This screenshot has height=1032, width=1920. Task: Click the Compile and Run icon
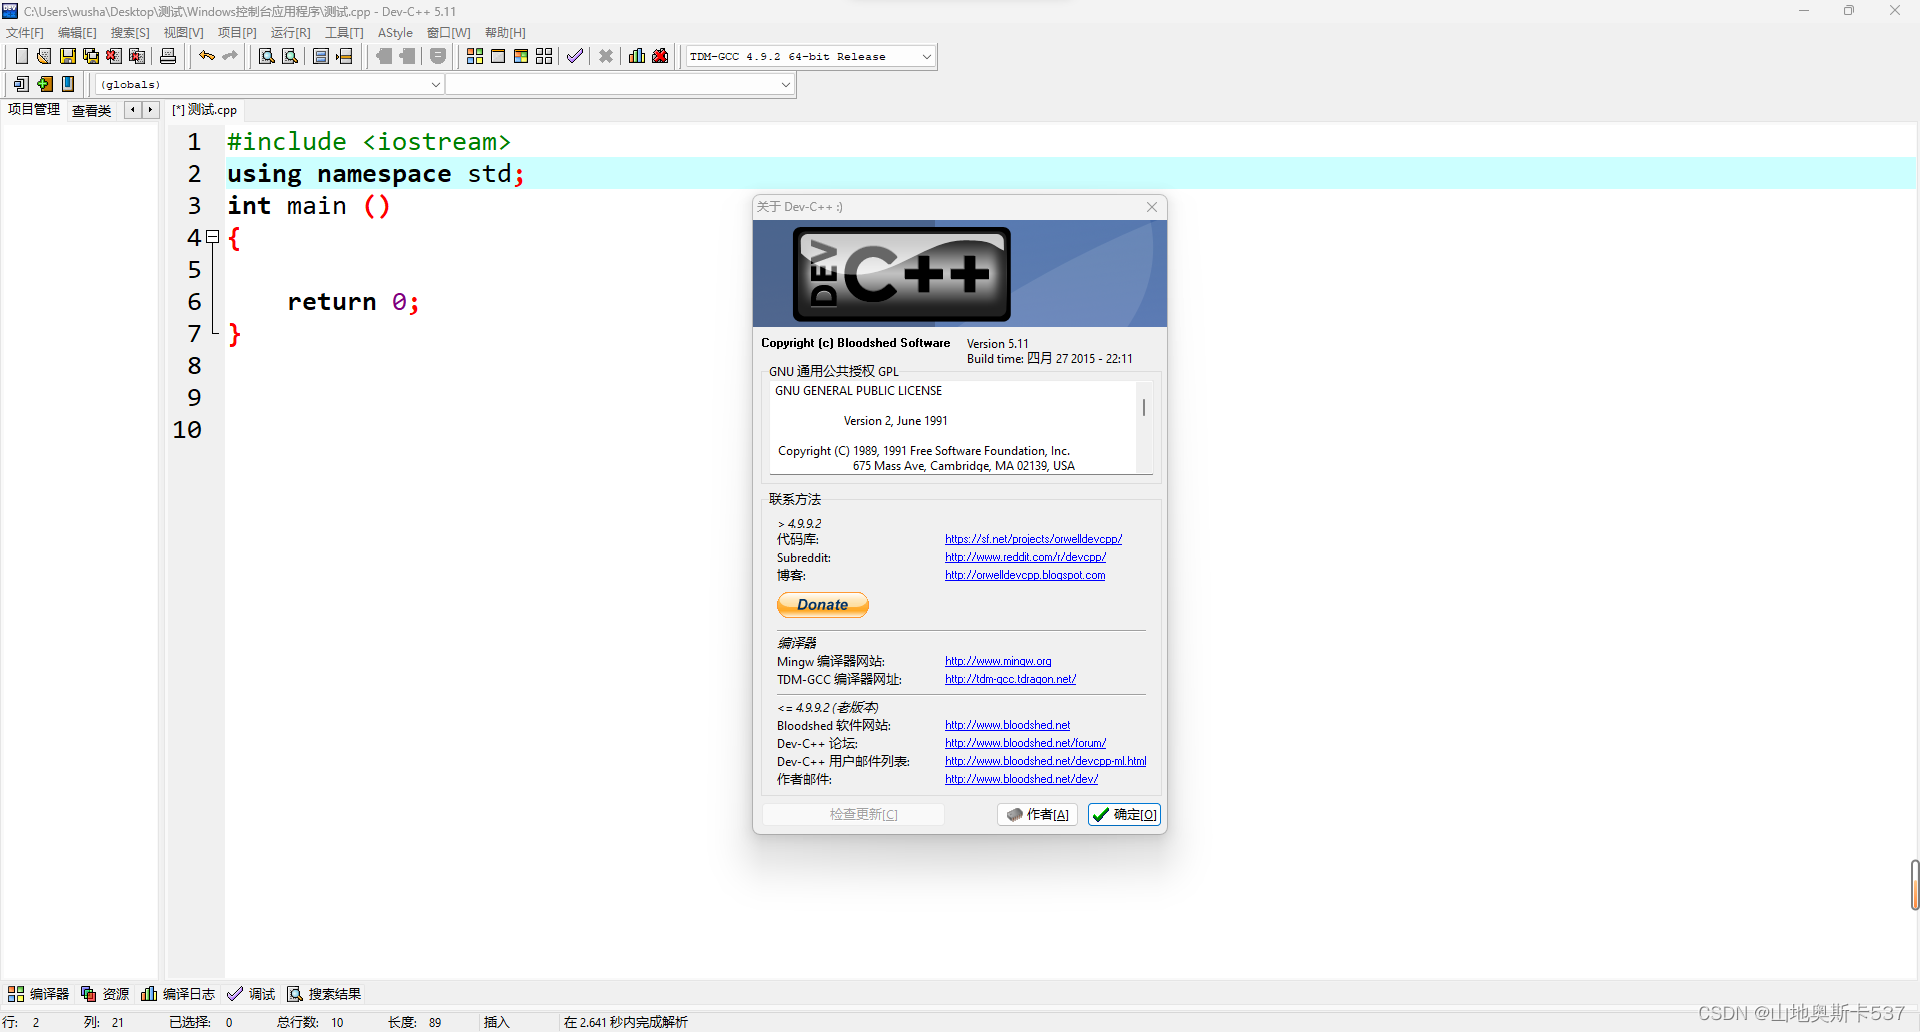click(521, 56)
